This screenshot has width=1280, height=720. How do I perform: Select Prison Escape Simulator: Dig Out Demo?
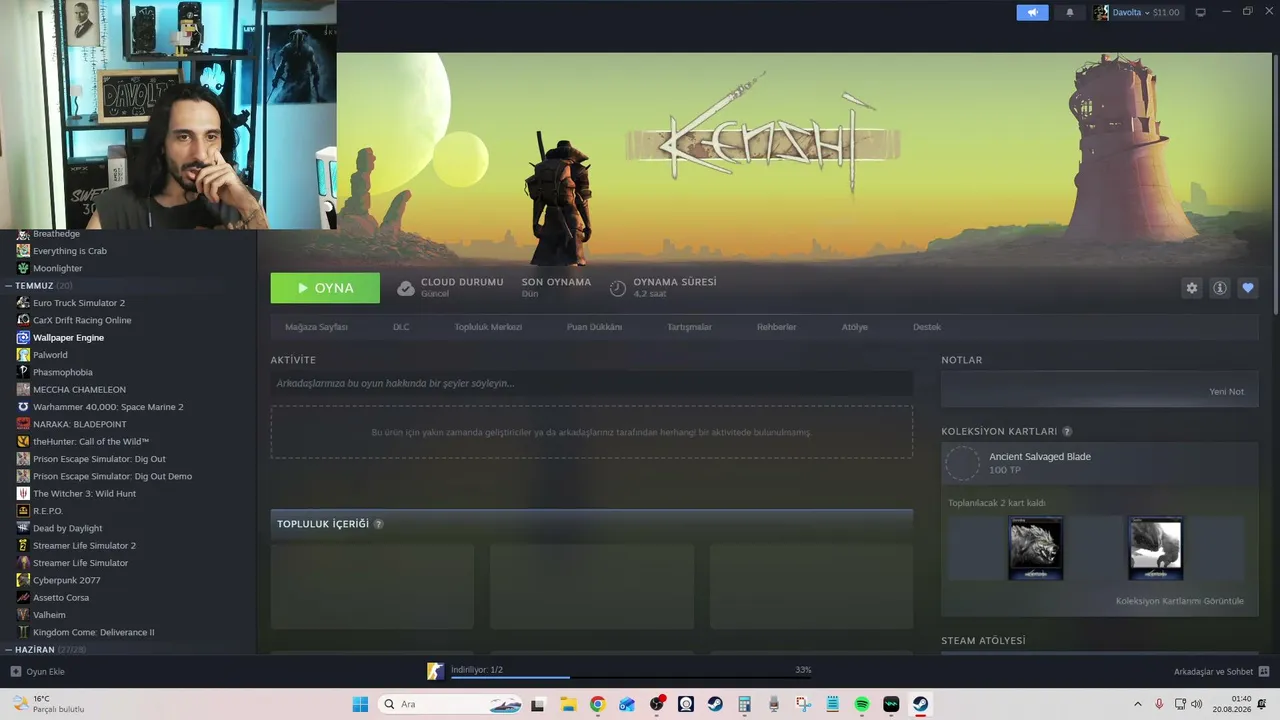tap(112, 476)
